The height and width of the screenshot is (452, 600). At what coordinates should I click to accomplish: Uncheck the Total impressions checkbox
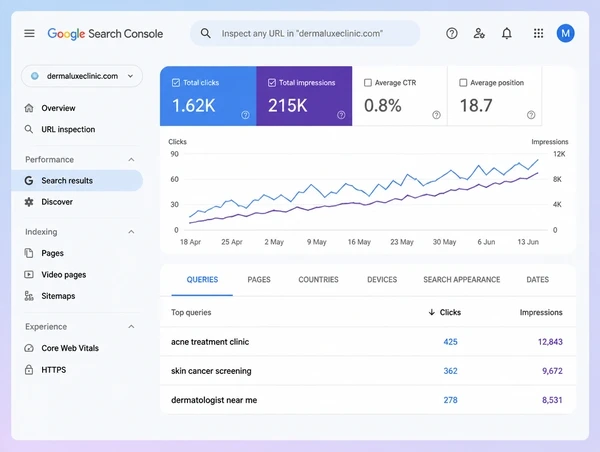tap(272, 83)
